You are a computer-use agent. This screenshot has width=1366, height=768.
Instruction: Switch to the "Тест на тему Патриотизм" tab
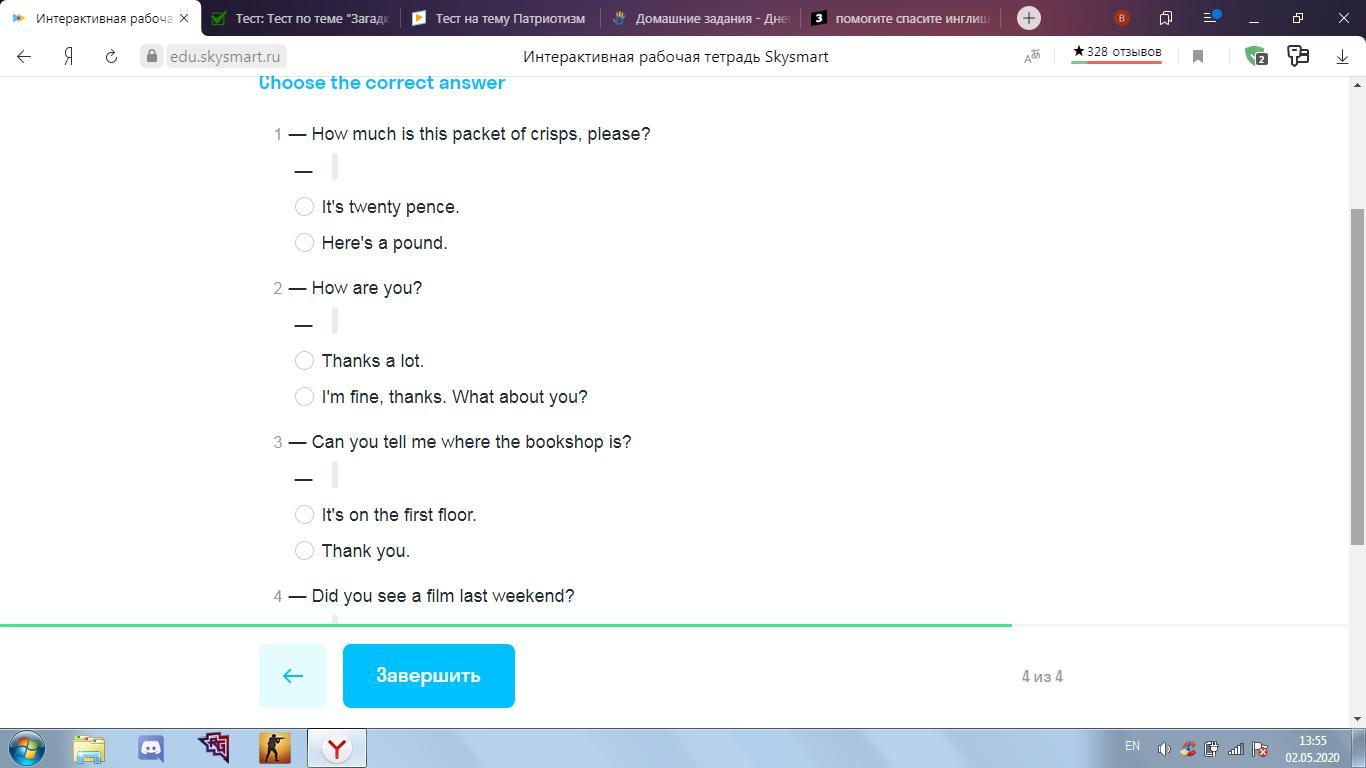[x=500, y=18]
